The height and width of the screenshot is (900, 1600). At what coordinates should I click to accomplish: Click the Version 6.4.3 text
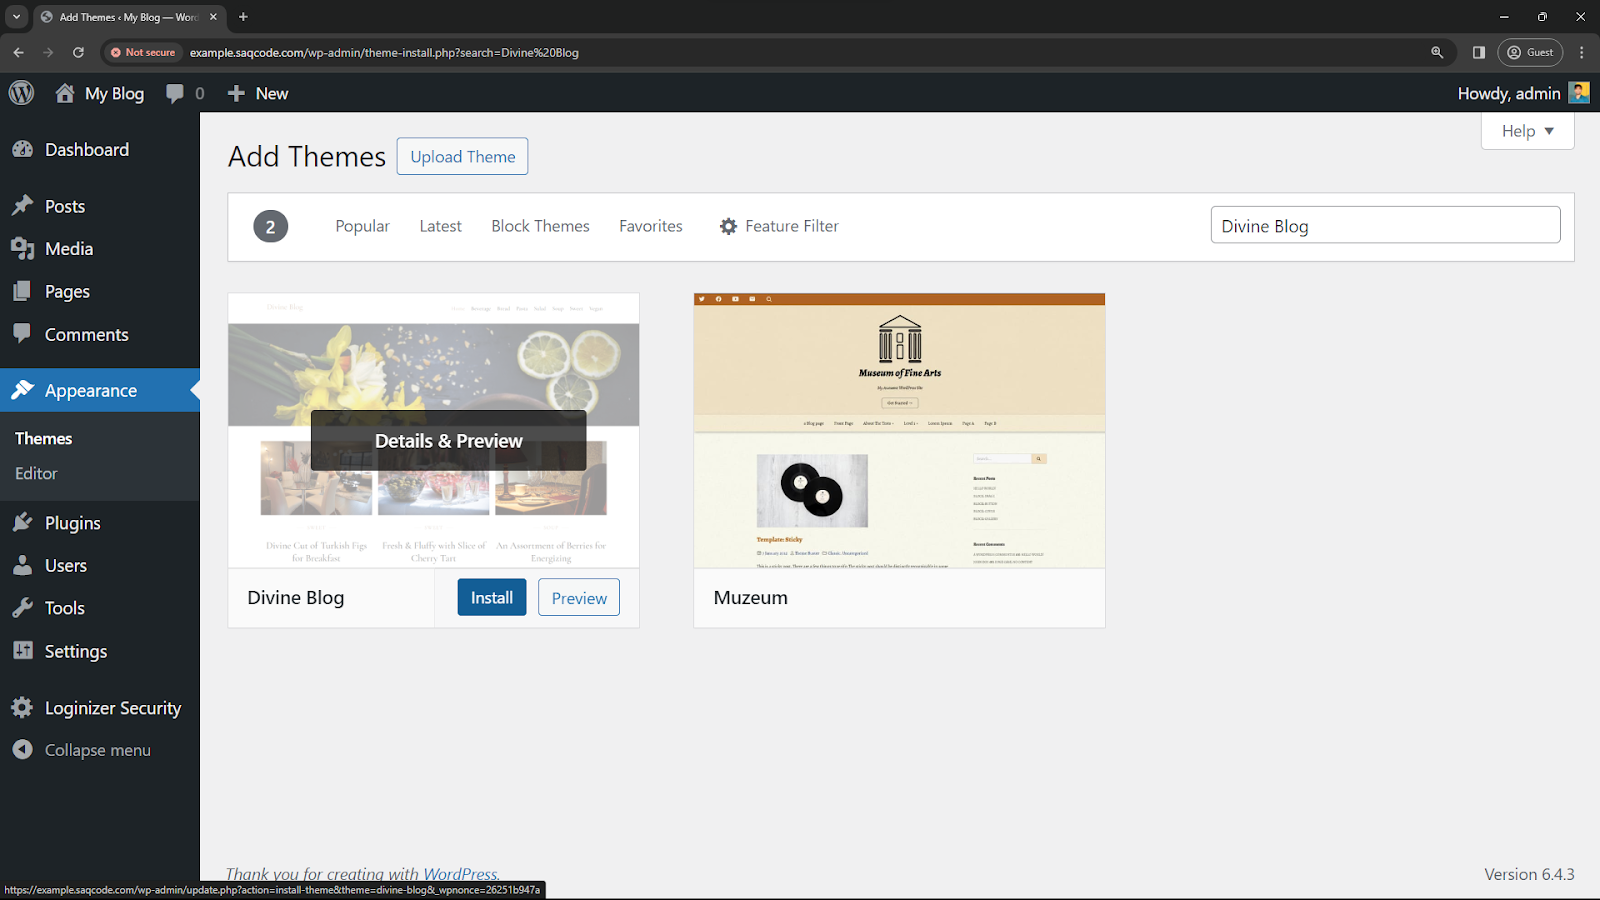click(x=1529, y=874)
